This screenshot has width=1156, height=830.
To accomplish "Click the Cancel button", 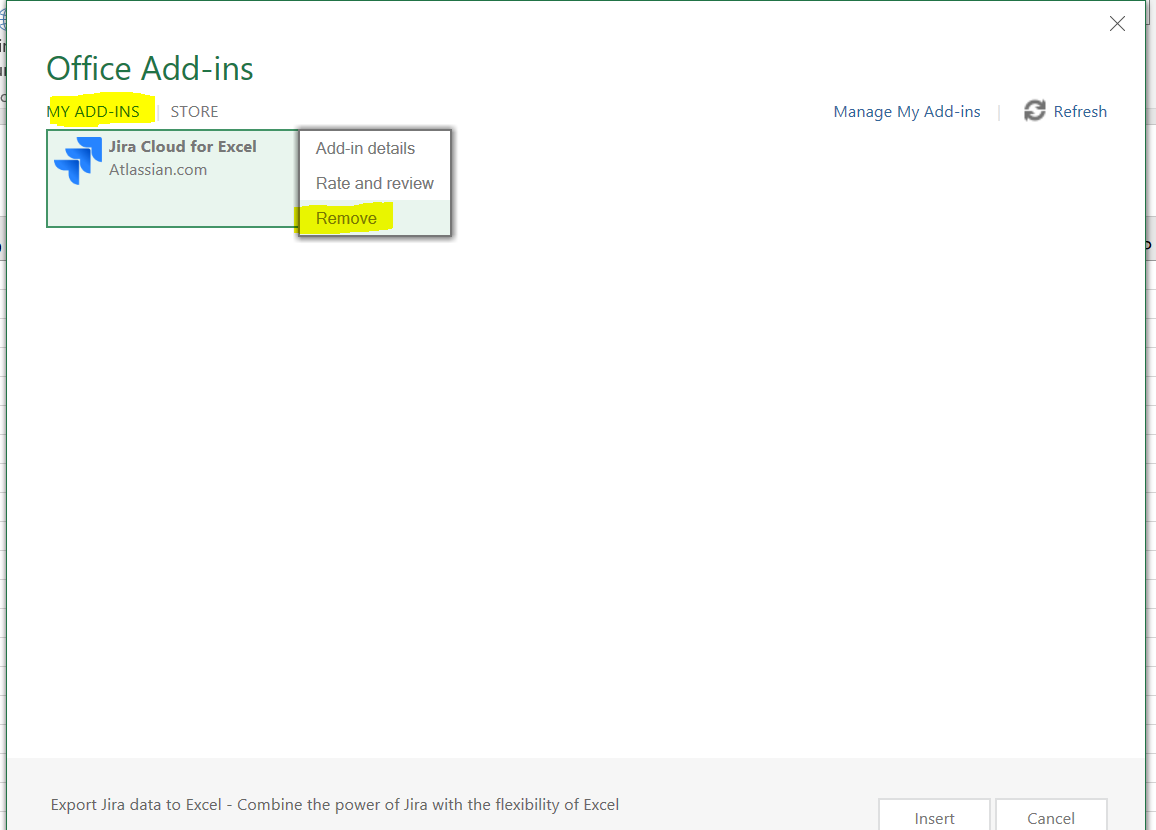I will click(1051, 818).
